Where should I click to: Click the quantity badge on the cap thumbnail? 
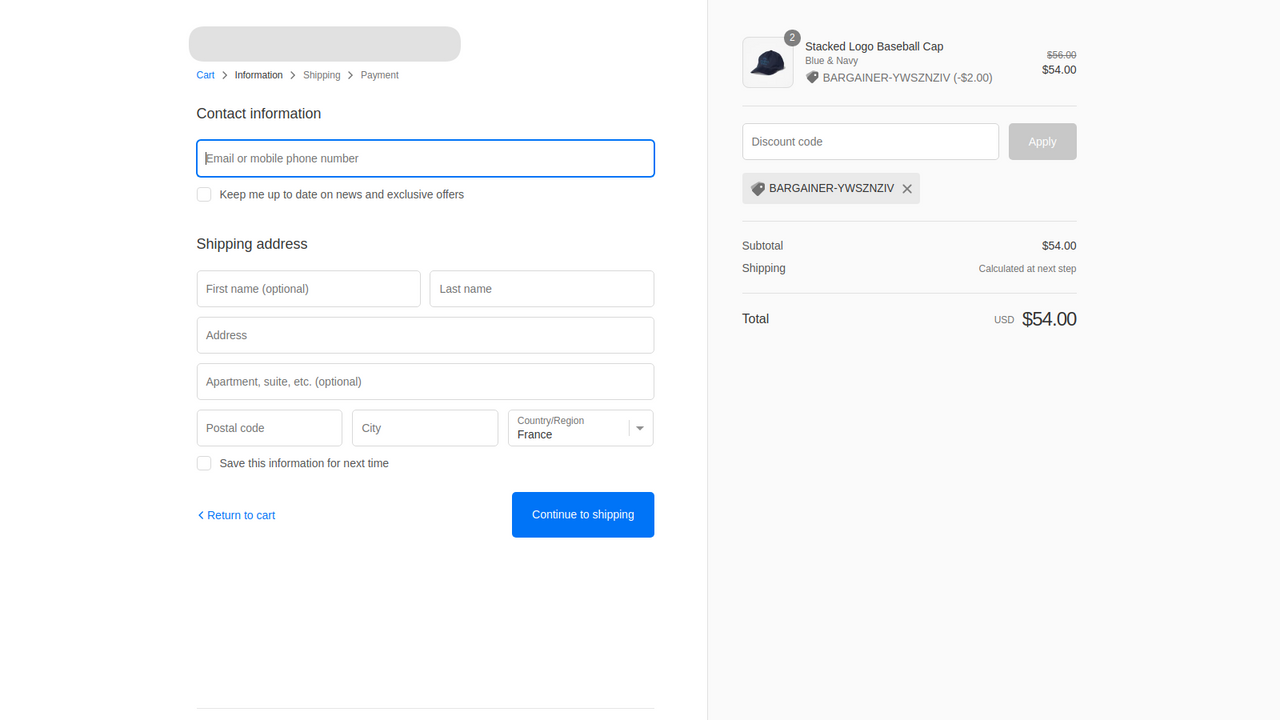click(792, 38)
